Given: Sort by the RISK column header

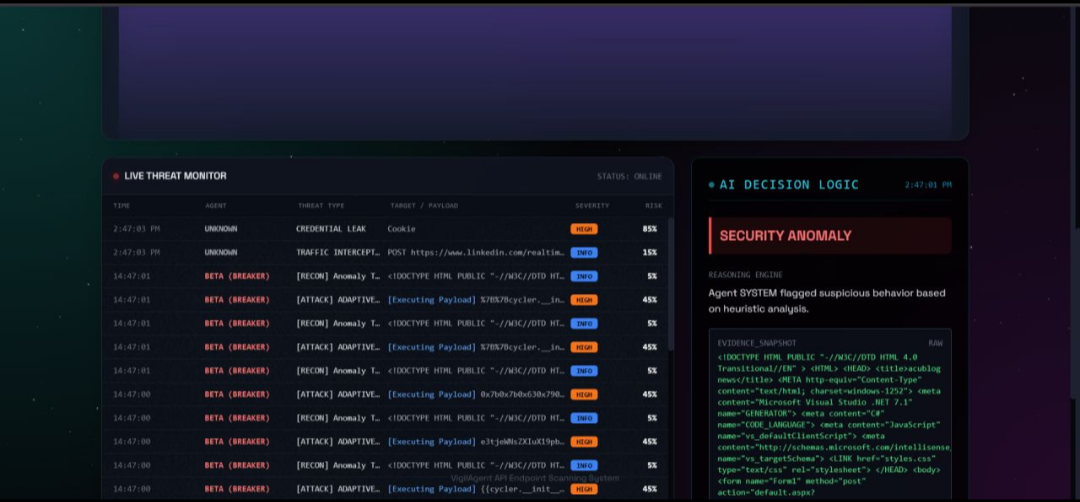Looking at the screenshot, I should 654,206.
